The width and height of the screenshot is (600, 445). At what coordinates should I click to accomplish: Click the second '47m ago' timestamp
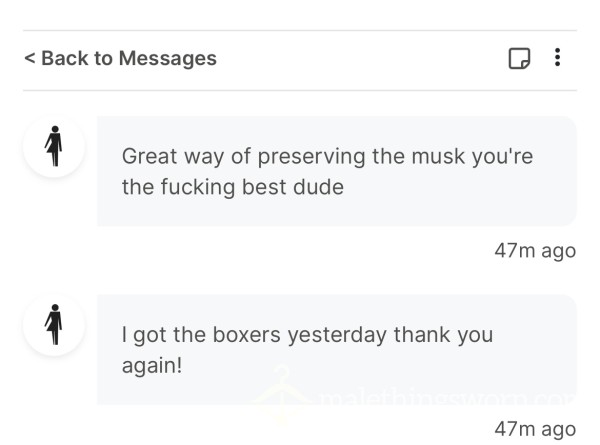[535, 429]
